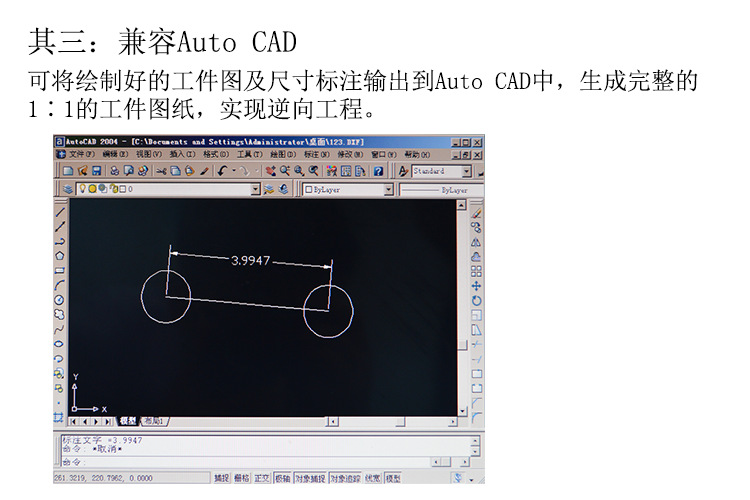
Task: Expand the layer 0 dropdown list
Action: pyautogui.click(x=256, y=189)
